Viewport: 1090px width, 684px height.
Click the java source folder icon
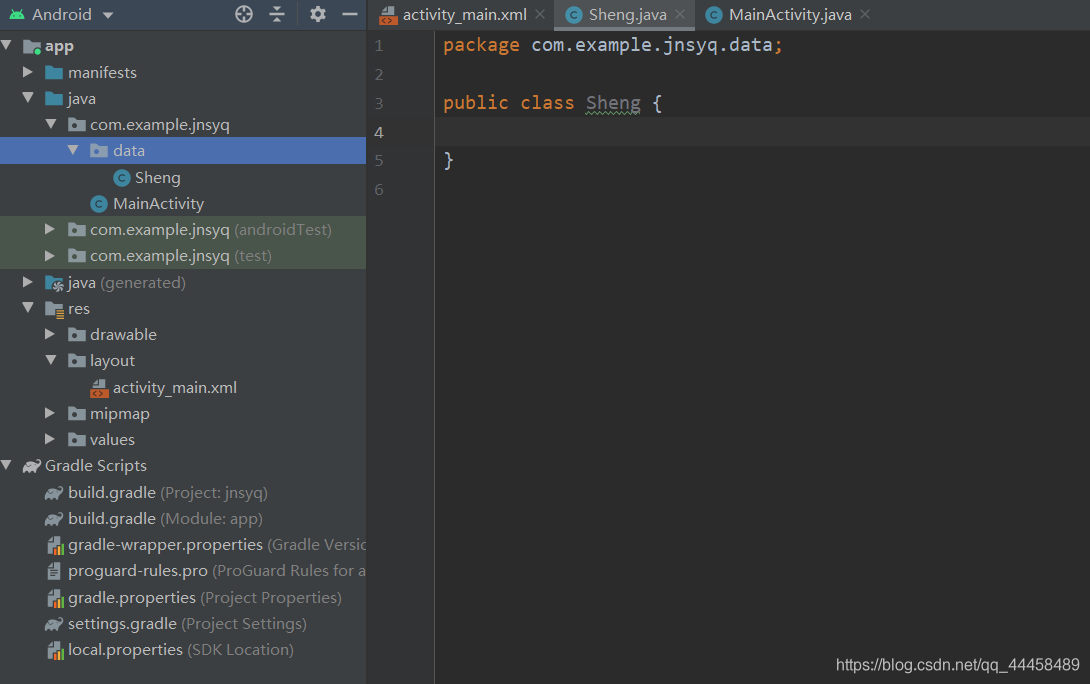click(54, 99)
